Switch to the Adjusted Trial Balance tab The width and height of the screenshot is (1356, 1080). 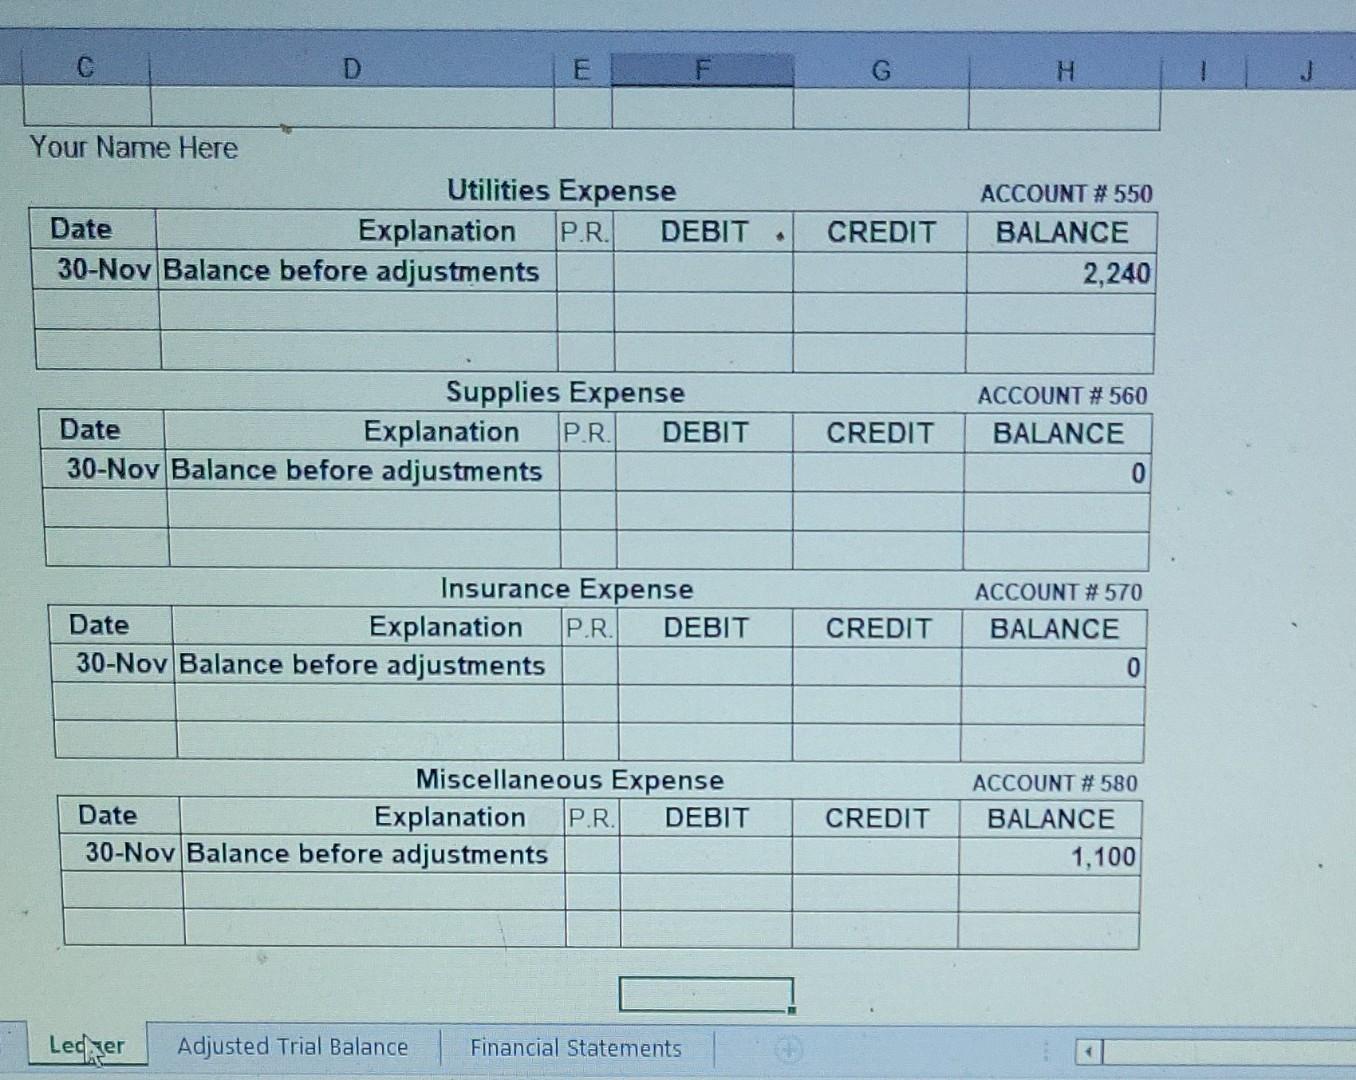[293, 1047]
